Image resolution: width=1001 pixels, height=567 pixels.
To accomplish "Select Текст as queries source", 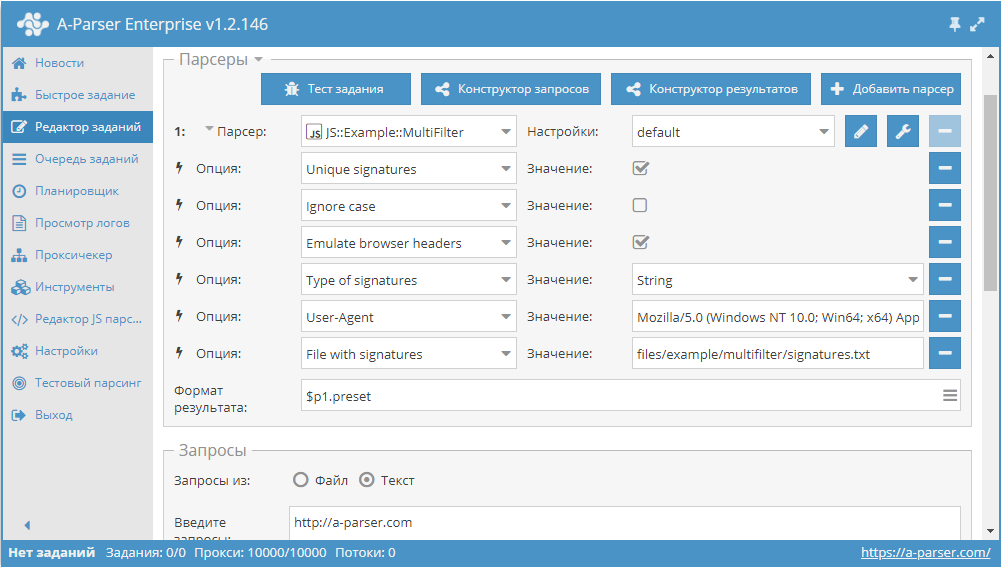I will pos(366,480).
